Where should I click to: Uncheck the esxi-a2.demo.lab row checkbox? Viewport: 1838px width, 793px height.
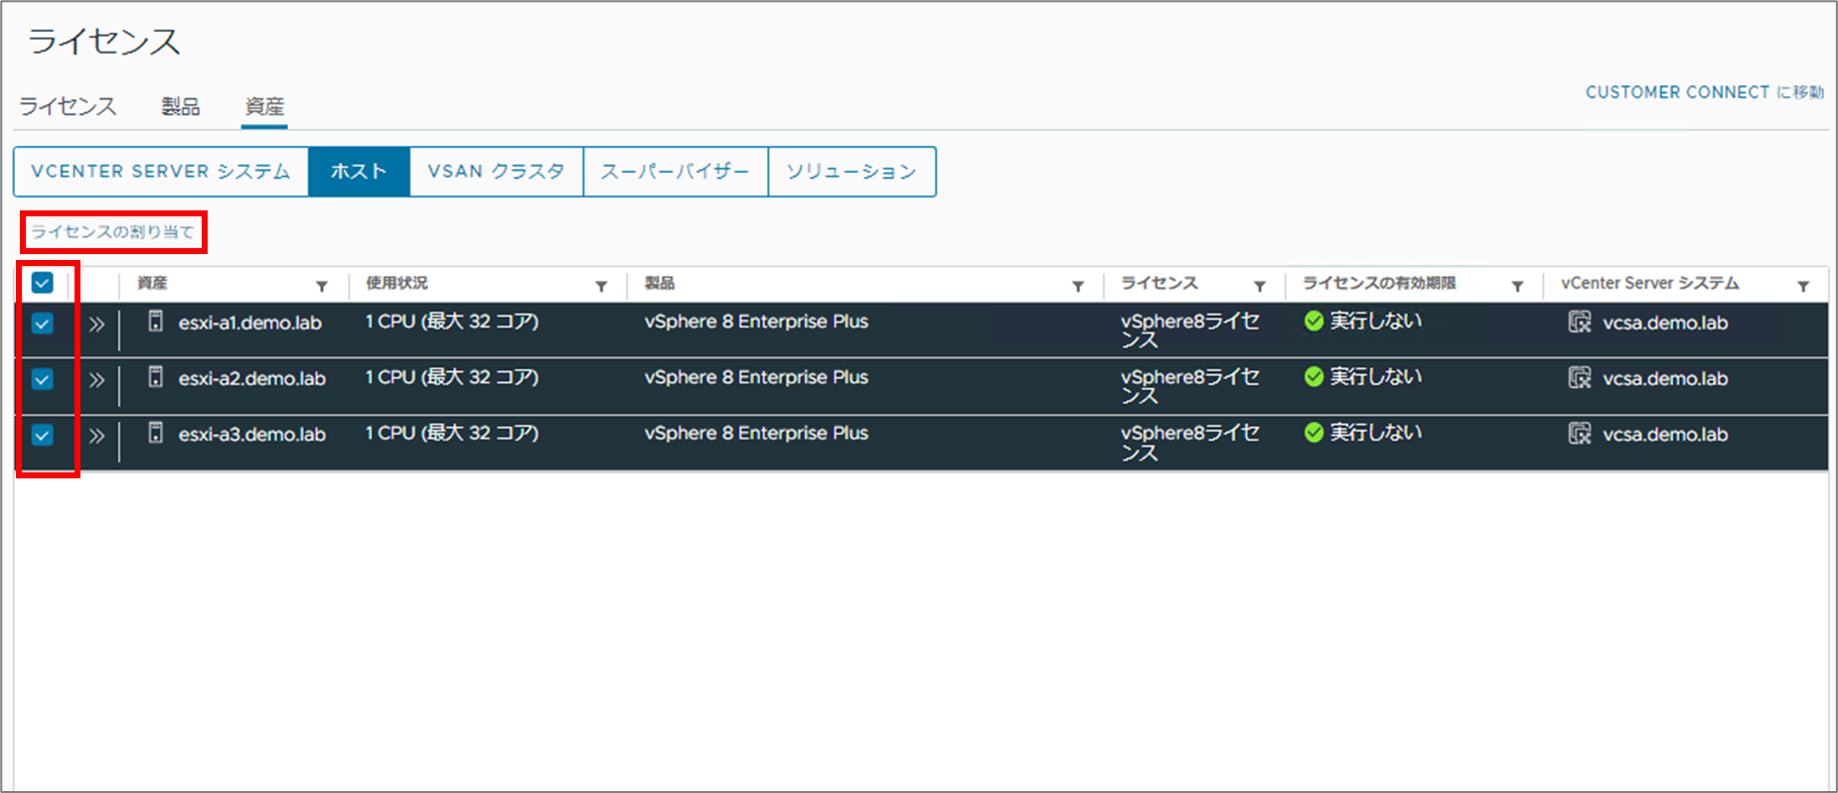pos(42,380)
